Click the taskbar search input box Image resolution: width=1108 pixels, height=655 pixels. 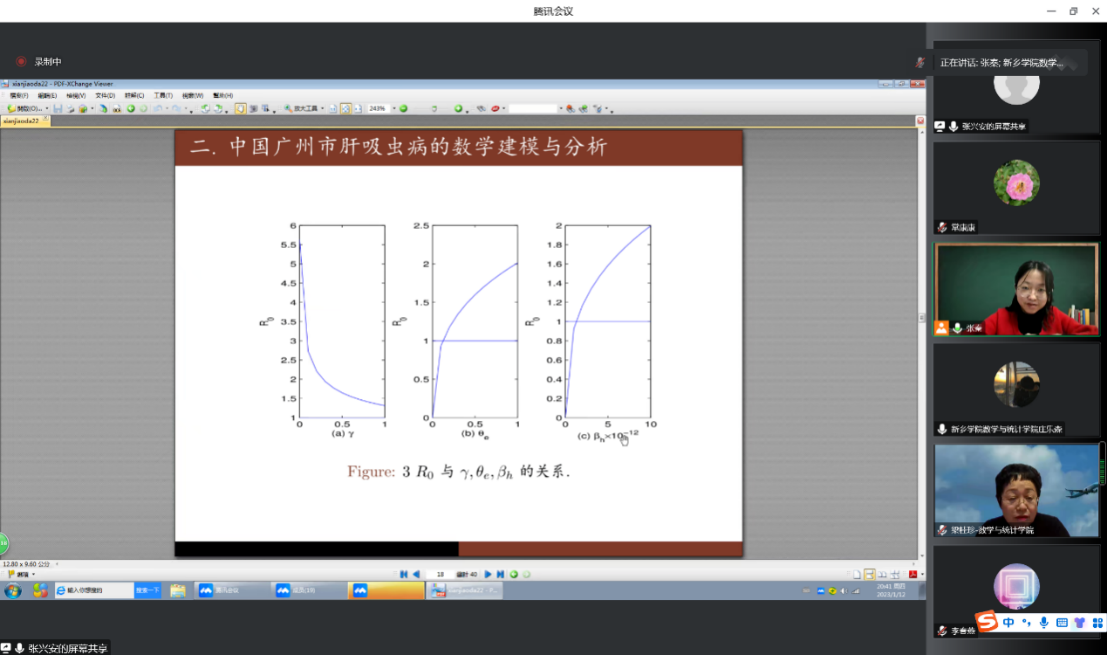[94, 591]
